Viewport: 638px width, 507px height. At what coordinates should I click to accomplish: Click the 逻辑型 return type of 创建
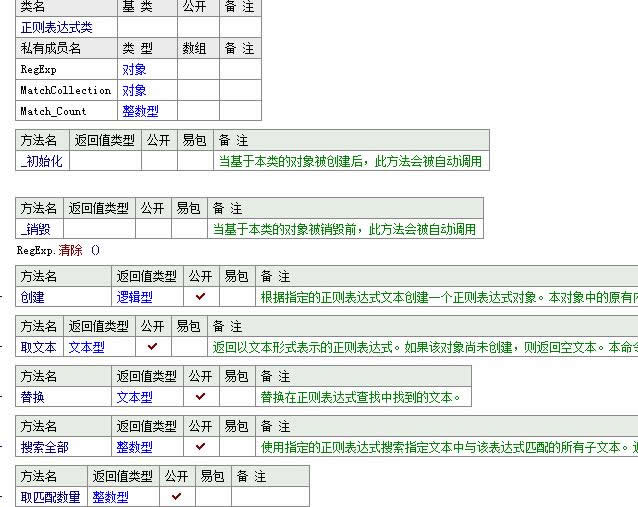(135, 297)
